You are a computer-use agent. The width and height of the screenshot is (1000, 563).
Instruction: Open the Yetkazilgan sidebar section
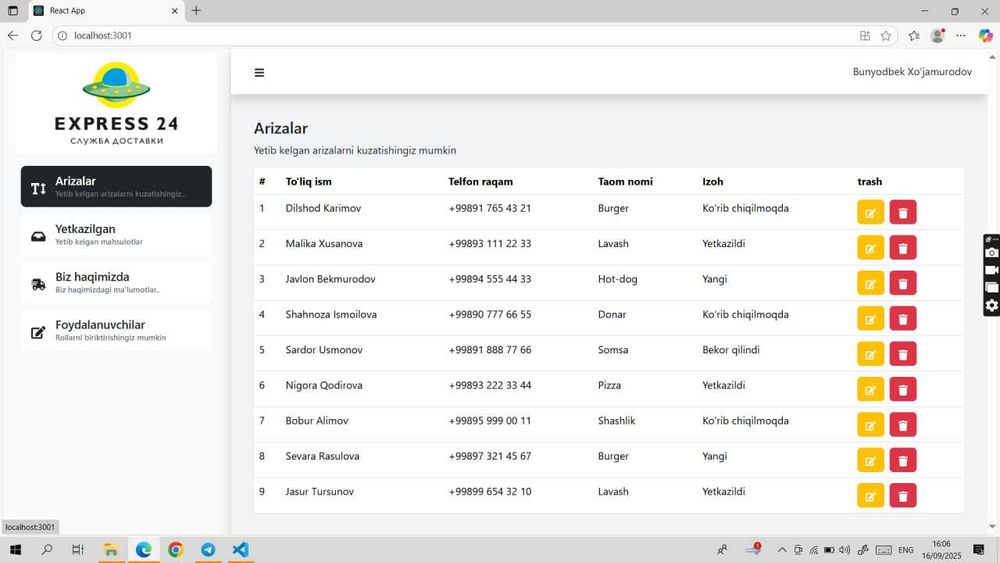116,234
